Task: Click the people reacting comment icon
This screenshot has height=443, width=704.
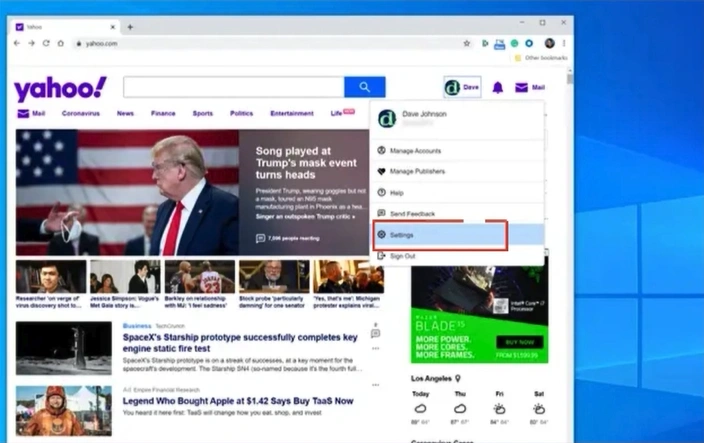Action: pyautogui.click(x=260, y=238)
